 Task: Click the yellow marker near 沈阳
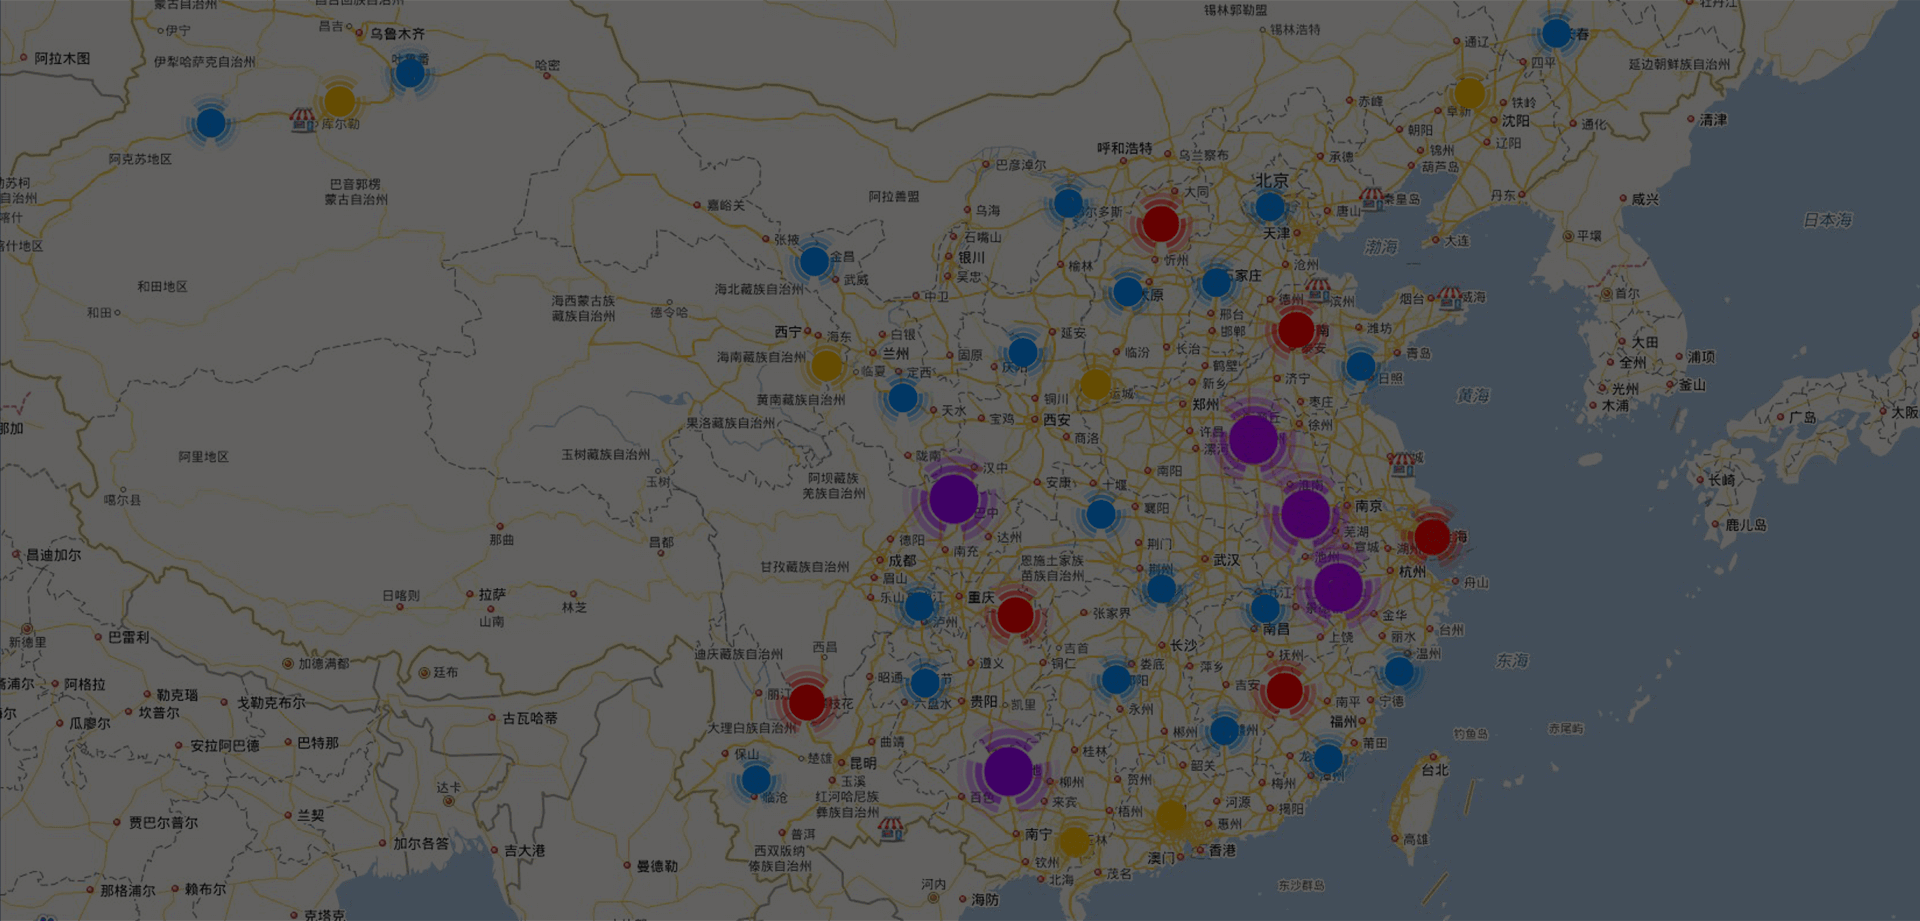pos(1469,94)
